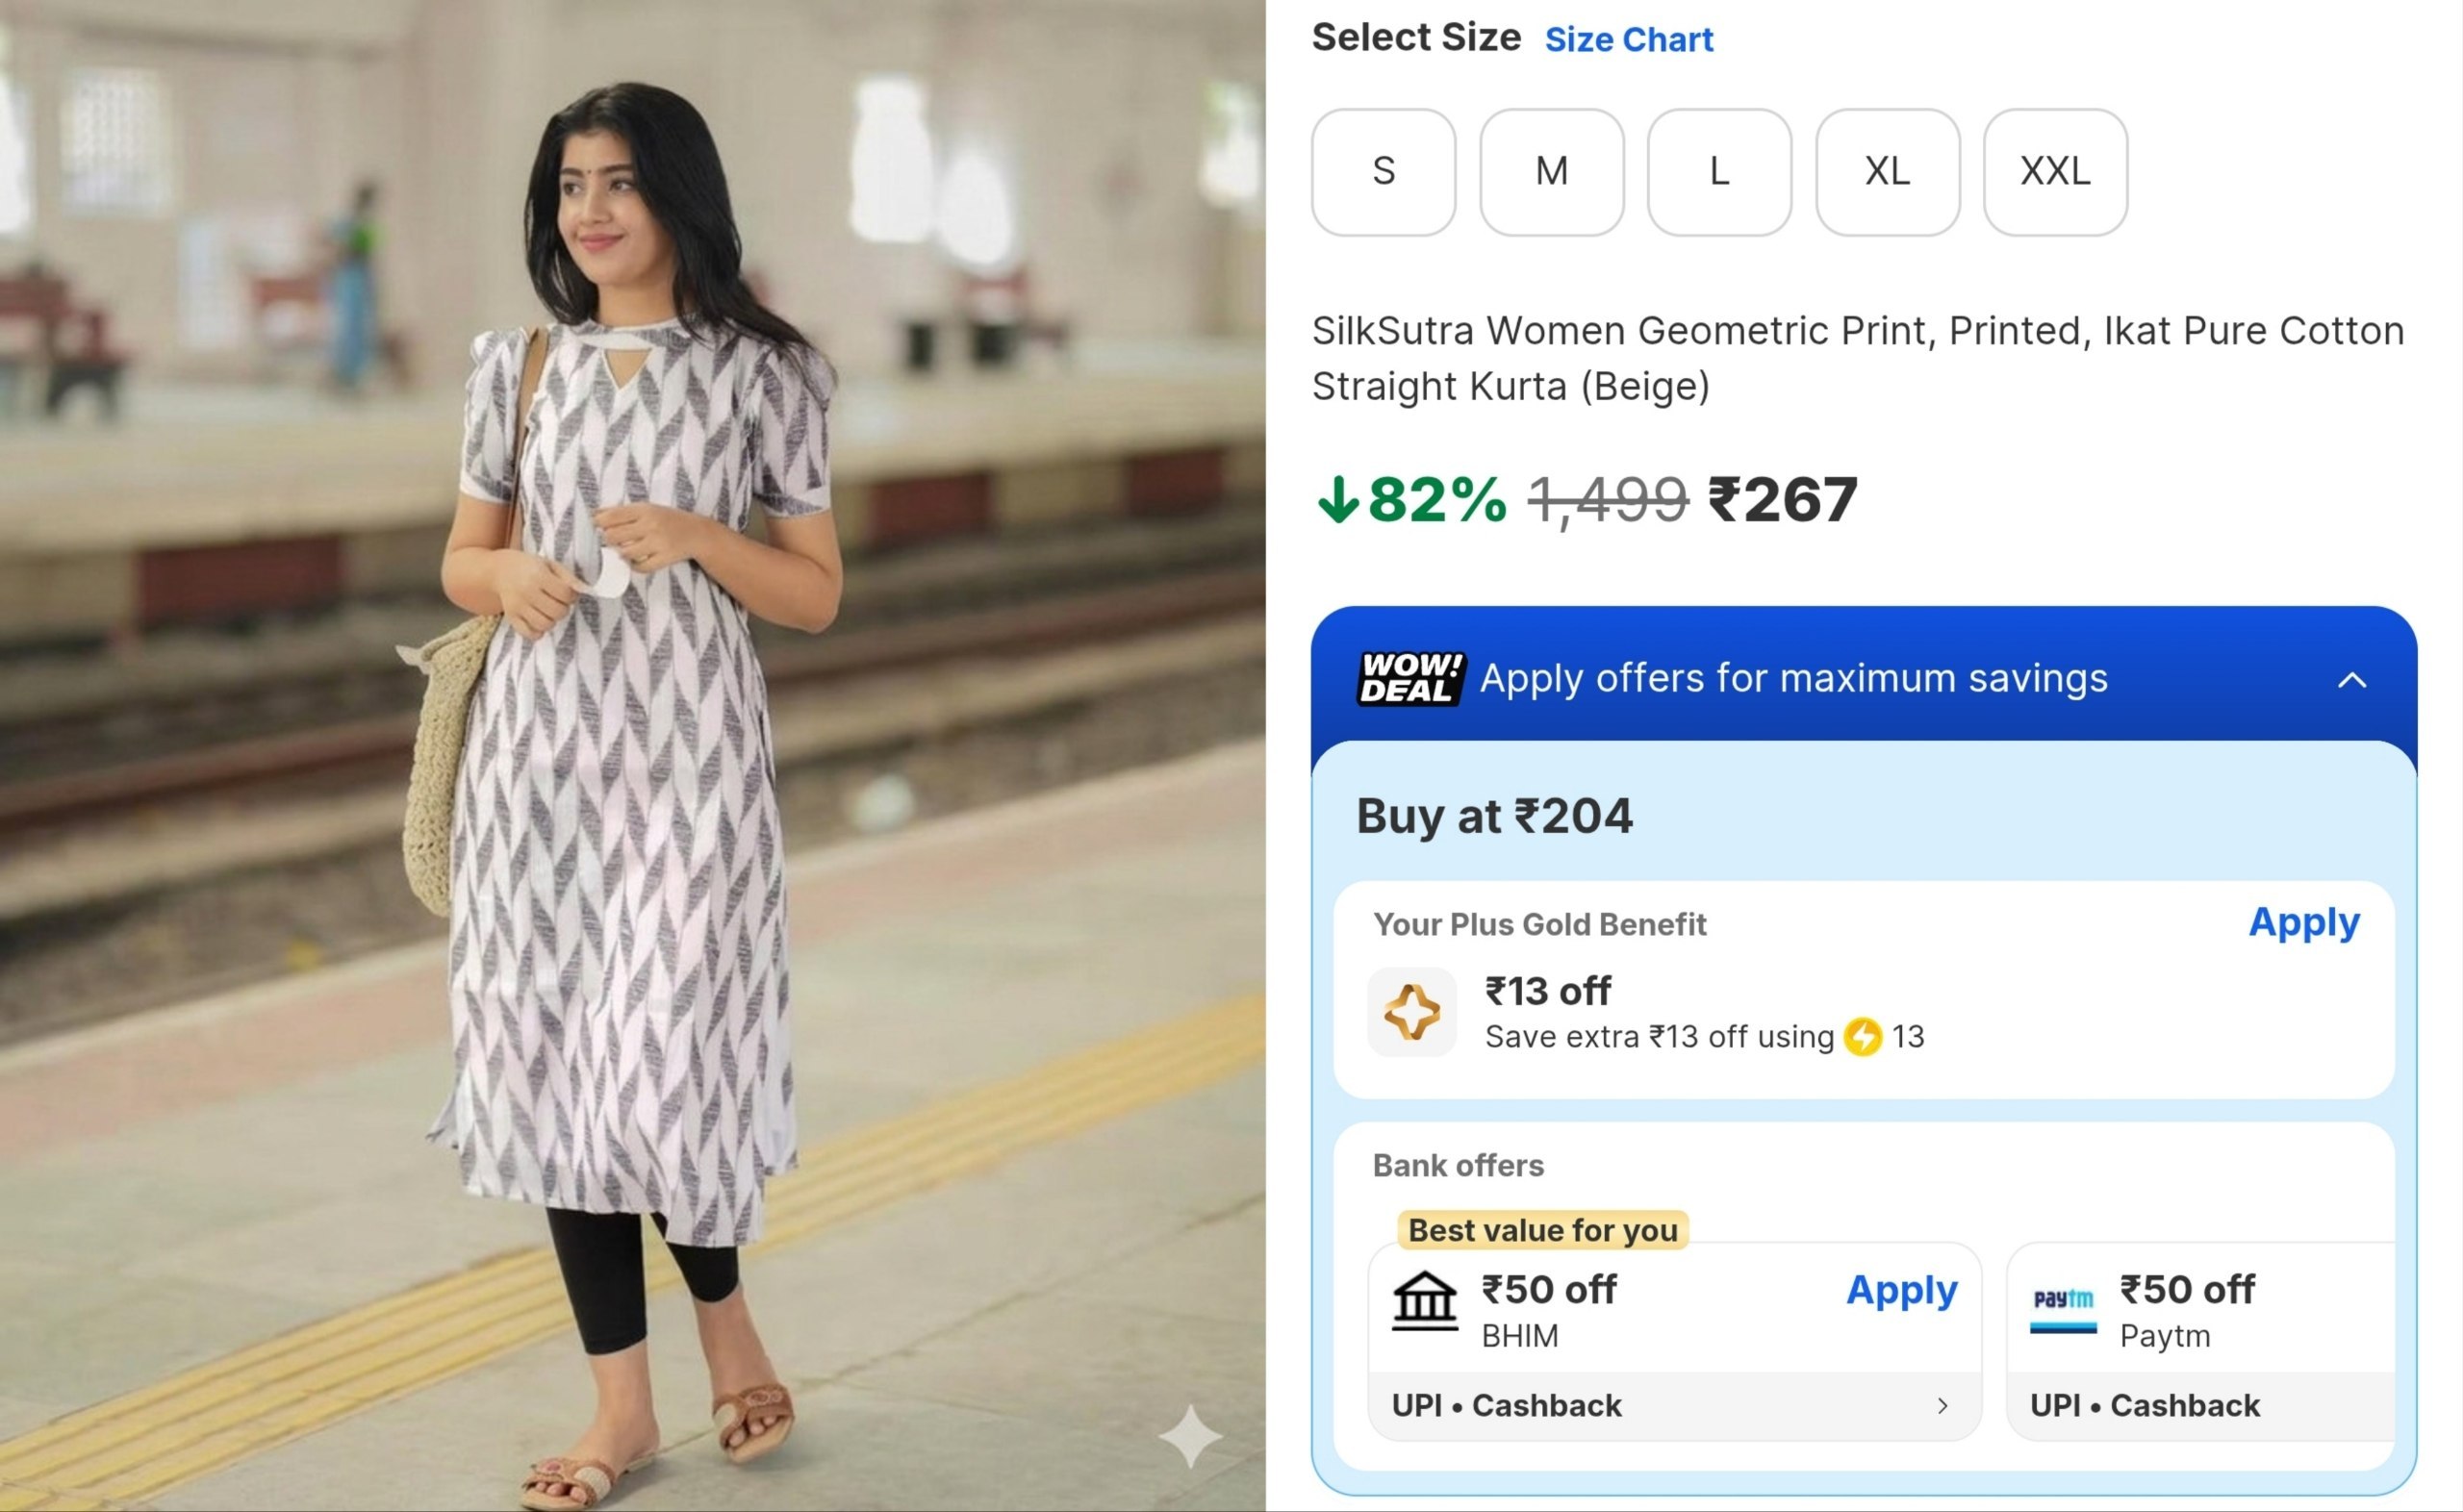Click the sparkle icon on product image
2463x1512 pixels.
coord(1190,1436)
